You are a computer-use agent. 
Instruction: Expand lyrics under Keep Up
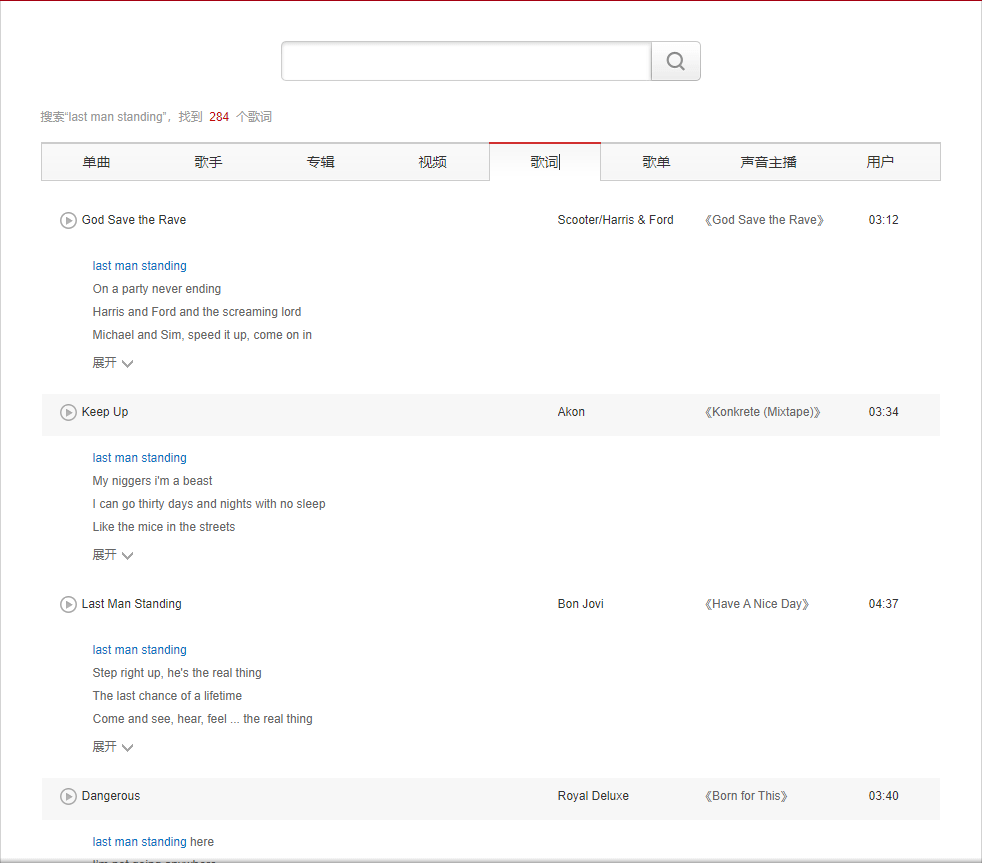click(112, 555)
